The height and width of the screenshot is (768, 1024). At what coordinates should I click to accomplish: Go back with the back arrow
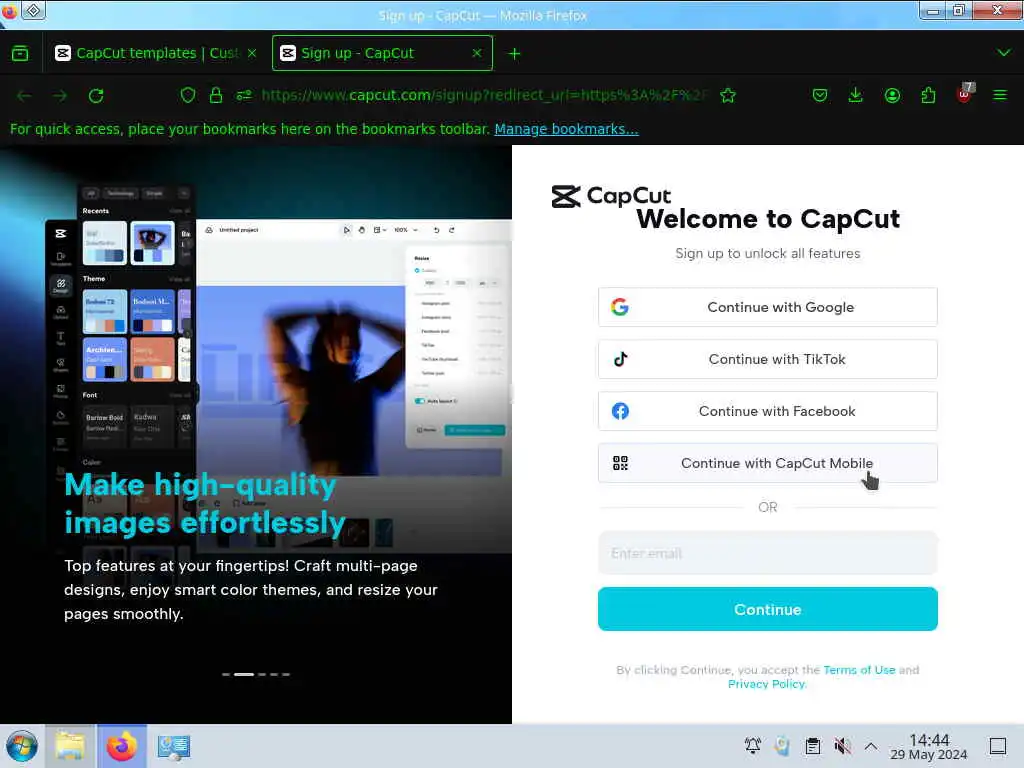(25, 96)
